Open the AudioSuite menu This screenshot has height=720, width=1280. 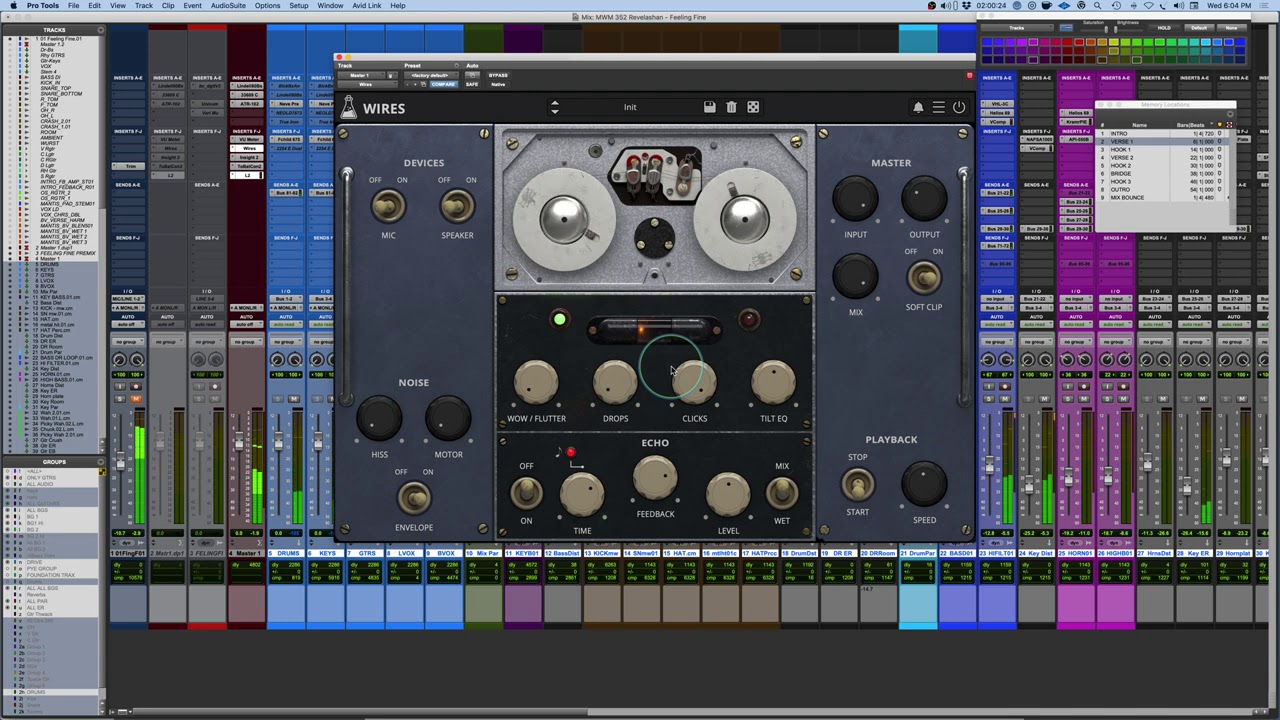pos(228,5)
